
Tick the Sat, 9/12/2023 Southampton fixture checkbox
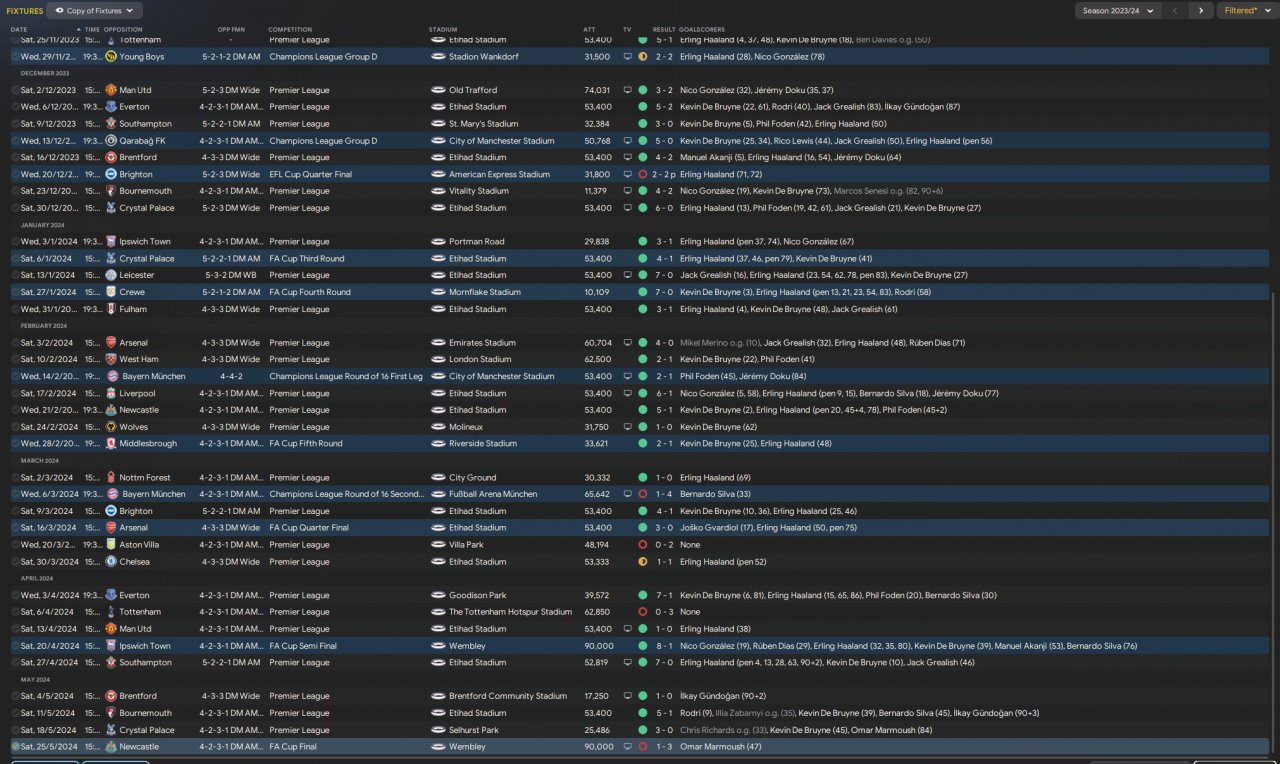[15, 124]
